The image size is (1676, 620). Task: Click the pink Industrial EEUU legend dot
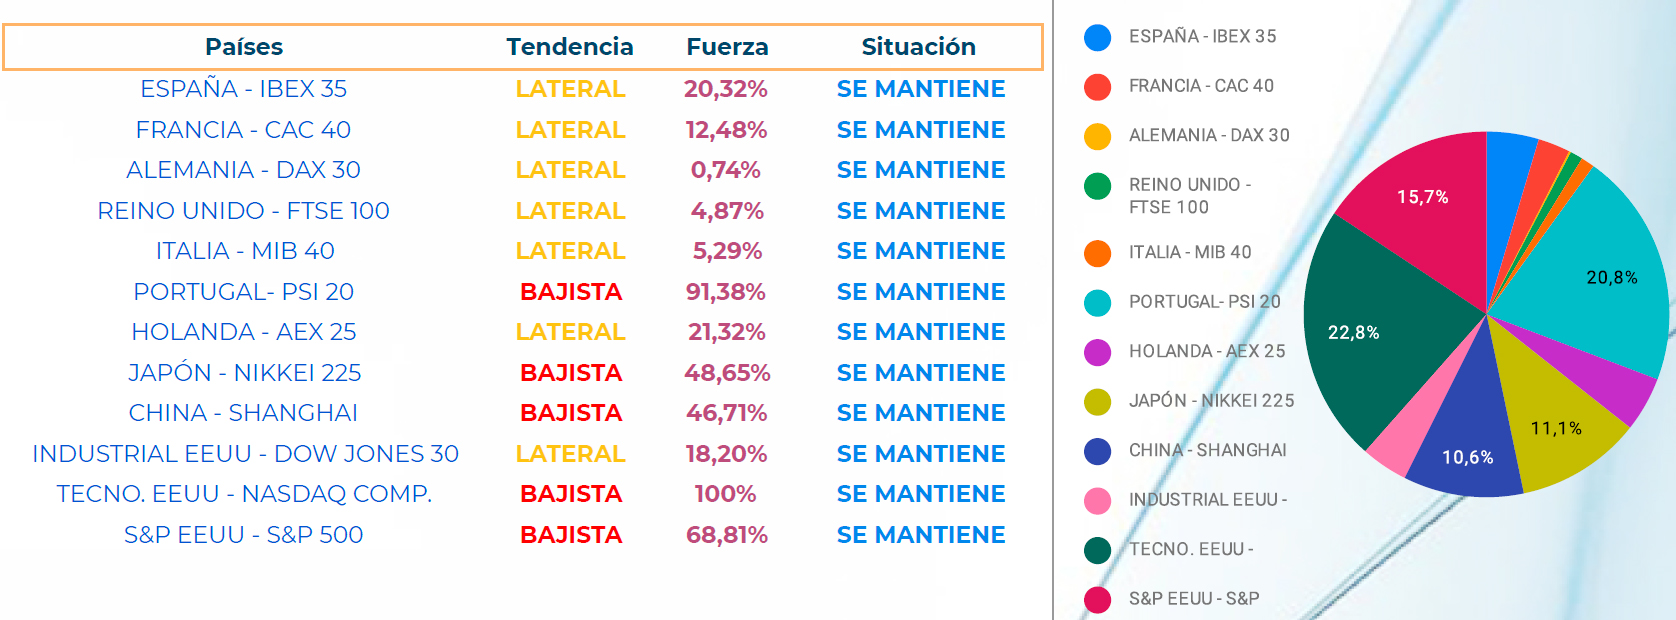[1097, 500]
